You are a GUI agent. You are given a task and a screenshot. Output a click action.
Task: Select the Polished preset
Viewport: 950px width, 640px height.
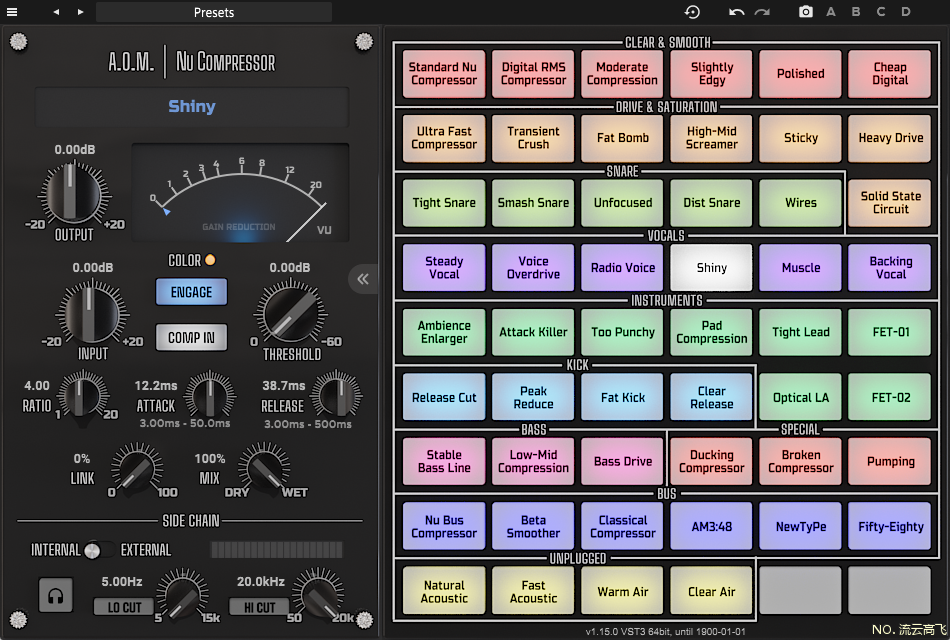tap(801, 74)
